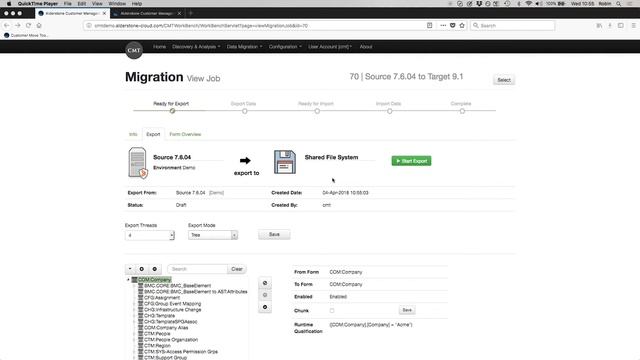Click the Export Data progress marker
Image resolution: width=640 pixels, height=360 pixels.
(x=244, y=111)
